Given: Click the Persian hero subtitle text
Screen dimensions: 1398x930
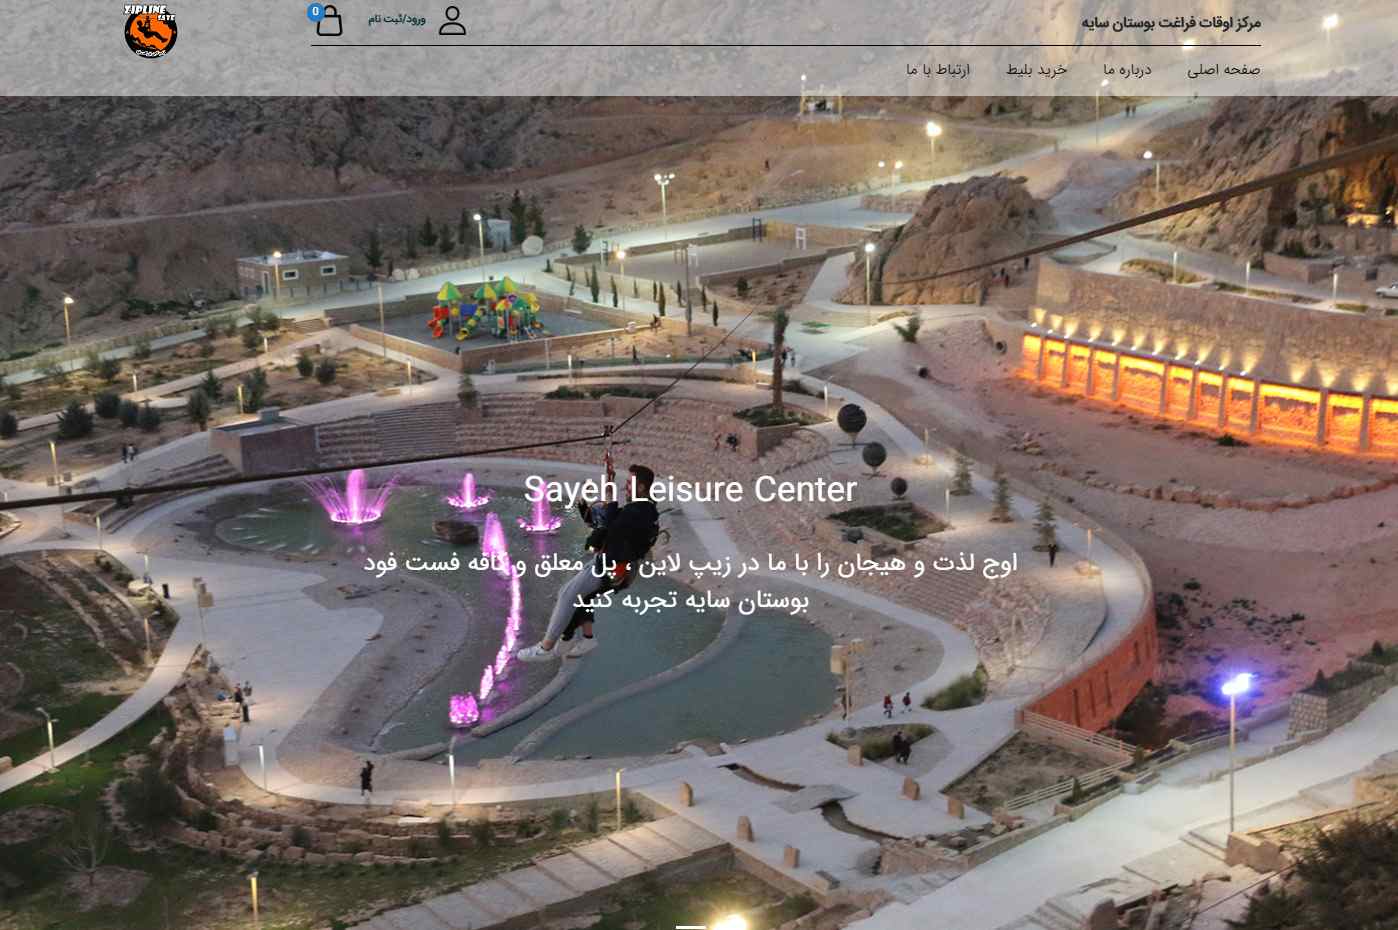Looking at the screenshot, I should [690, 581].
